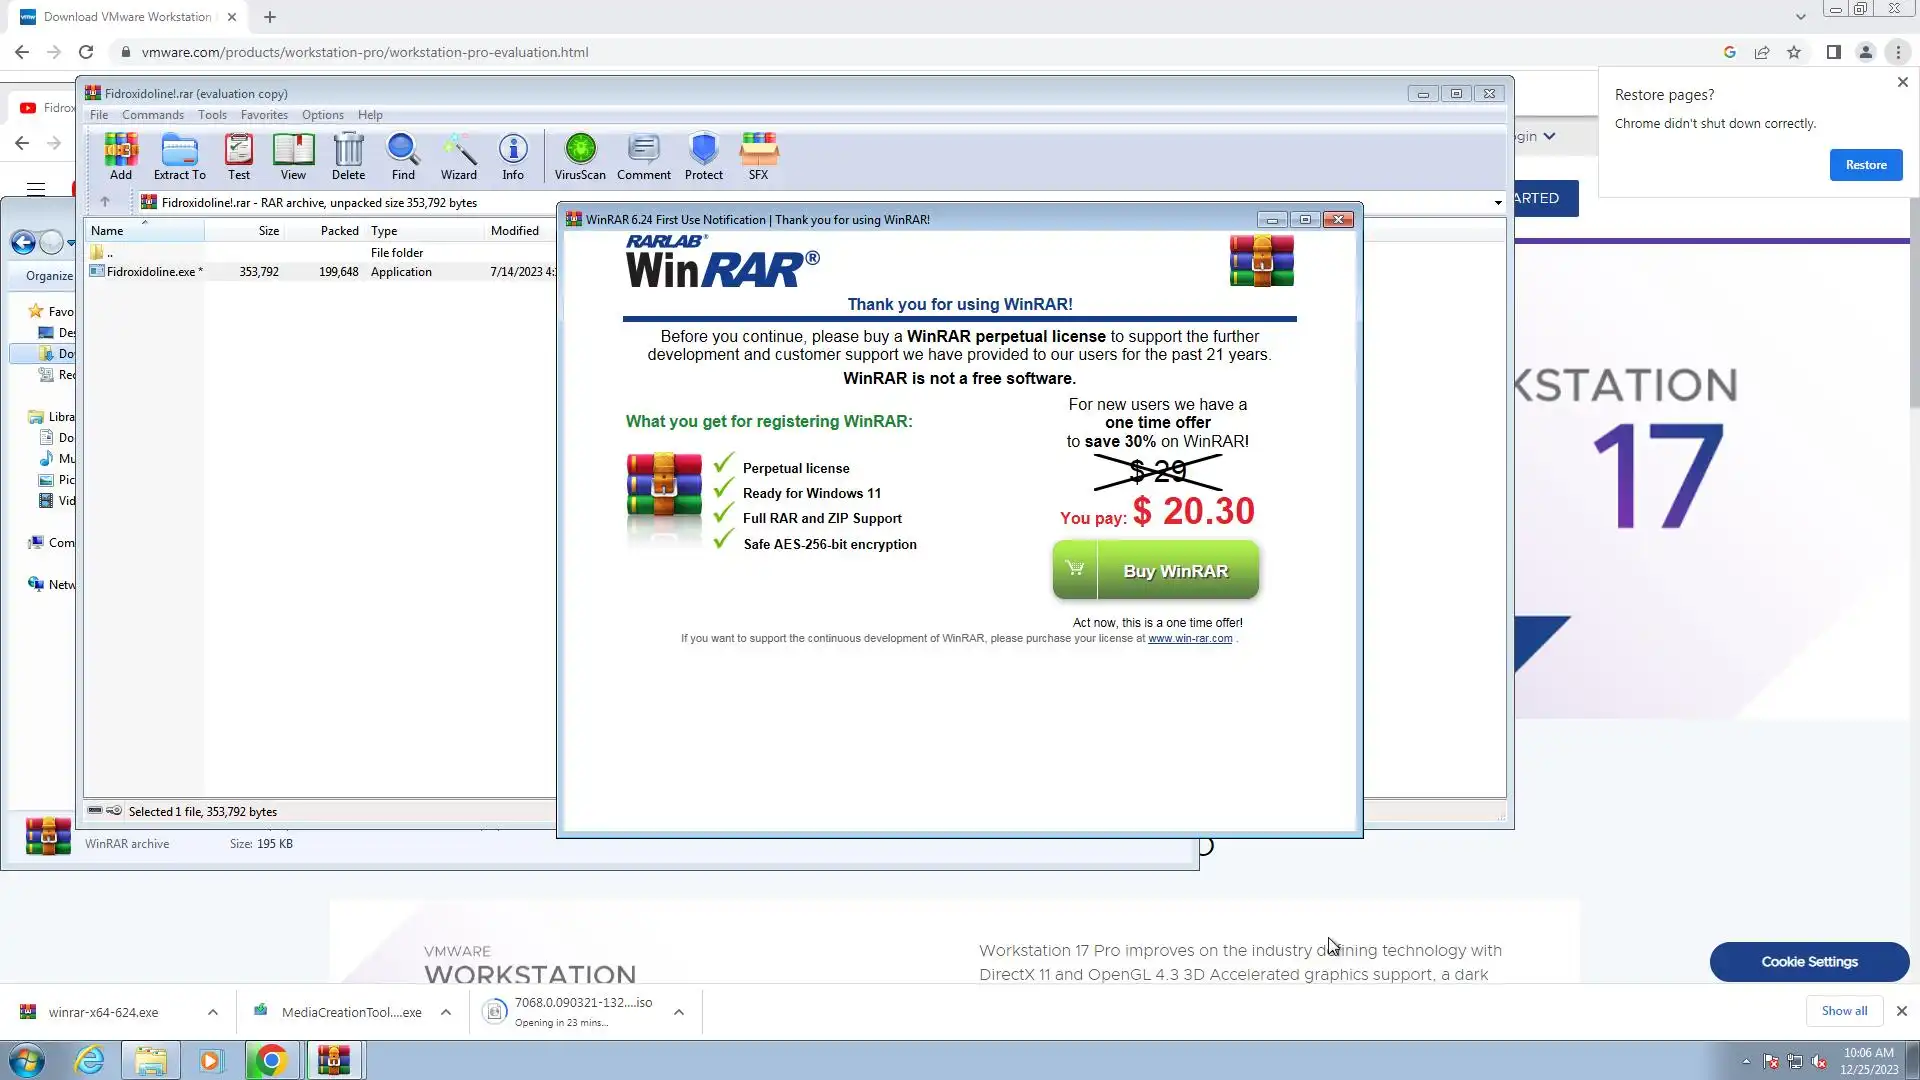Viewport: 1920px width, 1080px height.
Task: Open the www.win-rar.com link
Action: coord(1189,639)
